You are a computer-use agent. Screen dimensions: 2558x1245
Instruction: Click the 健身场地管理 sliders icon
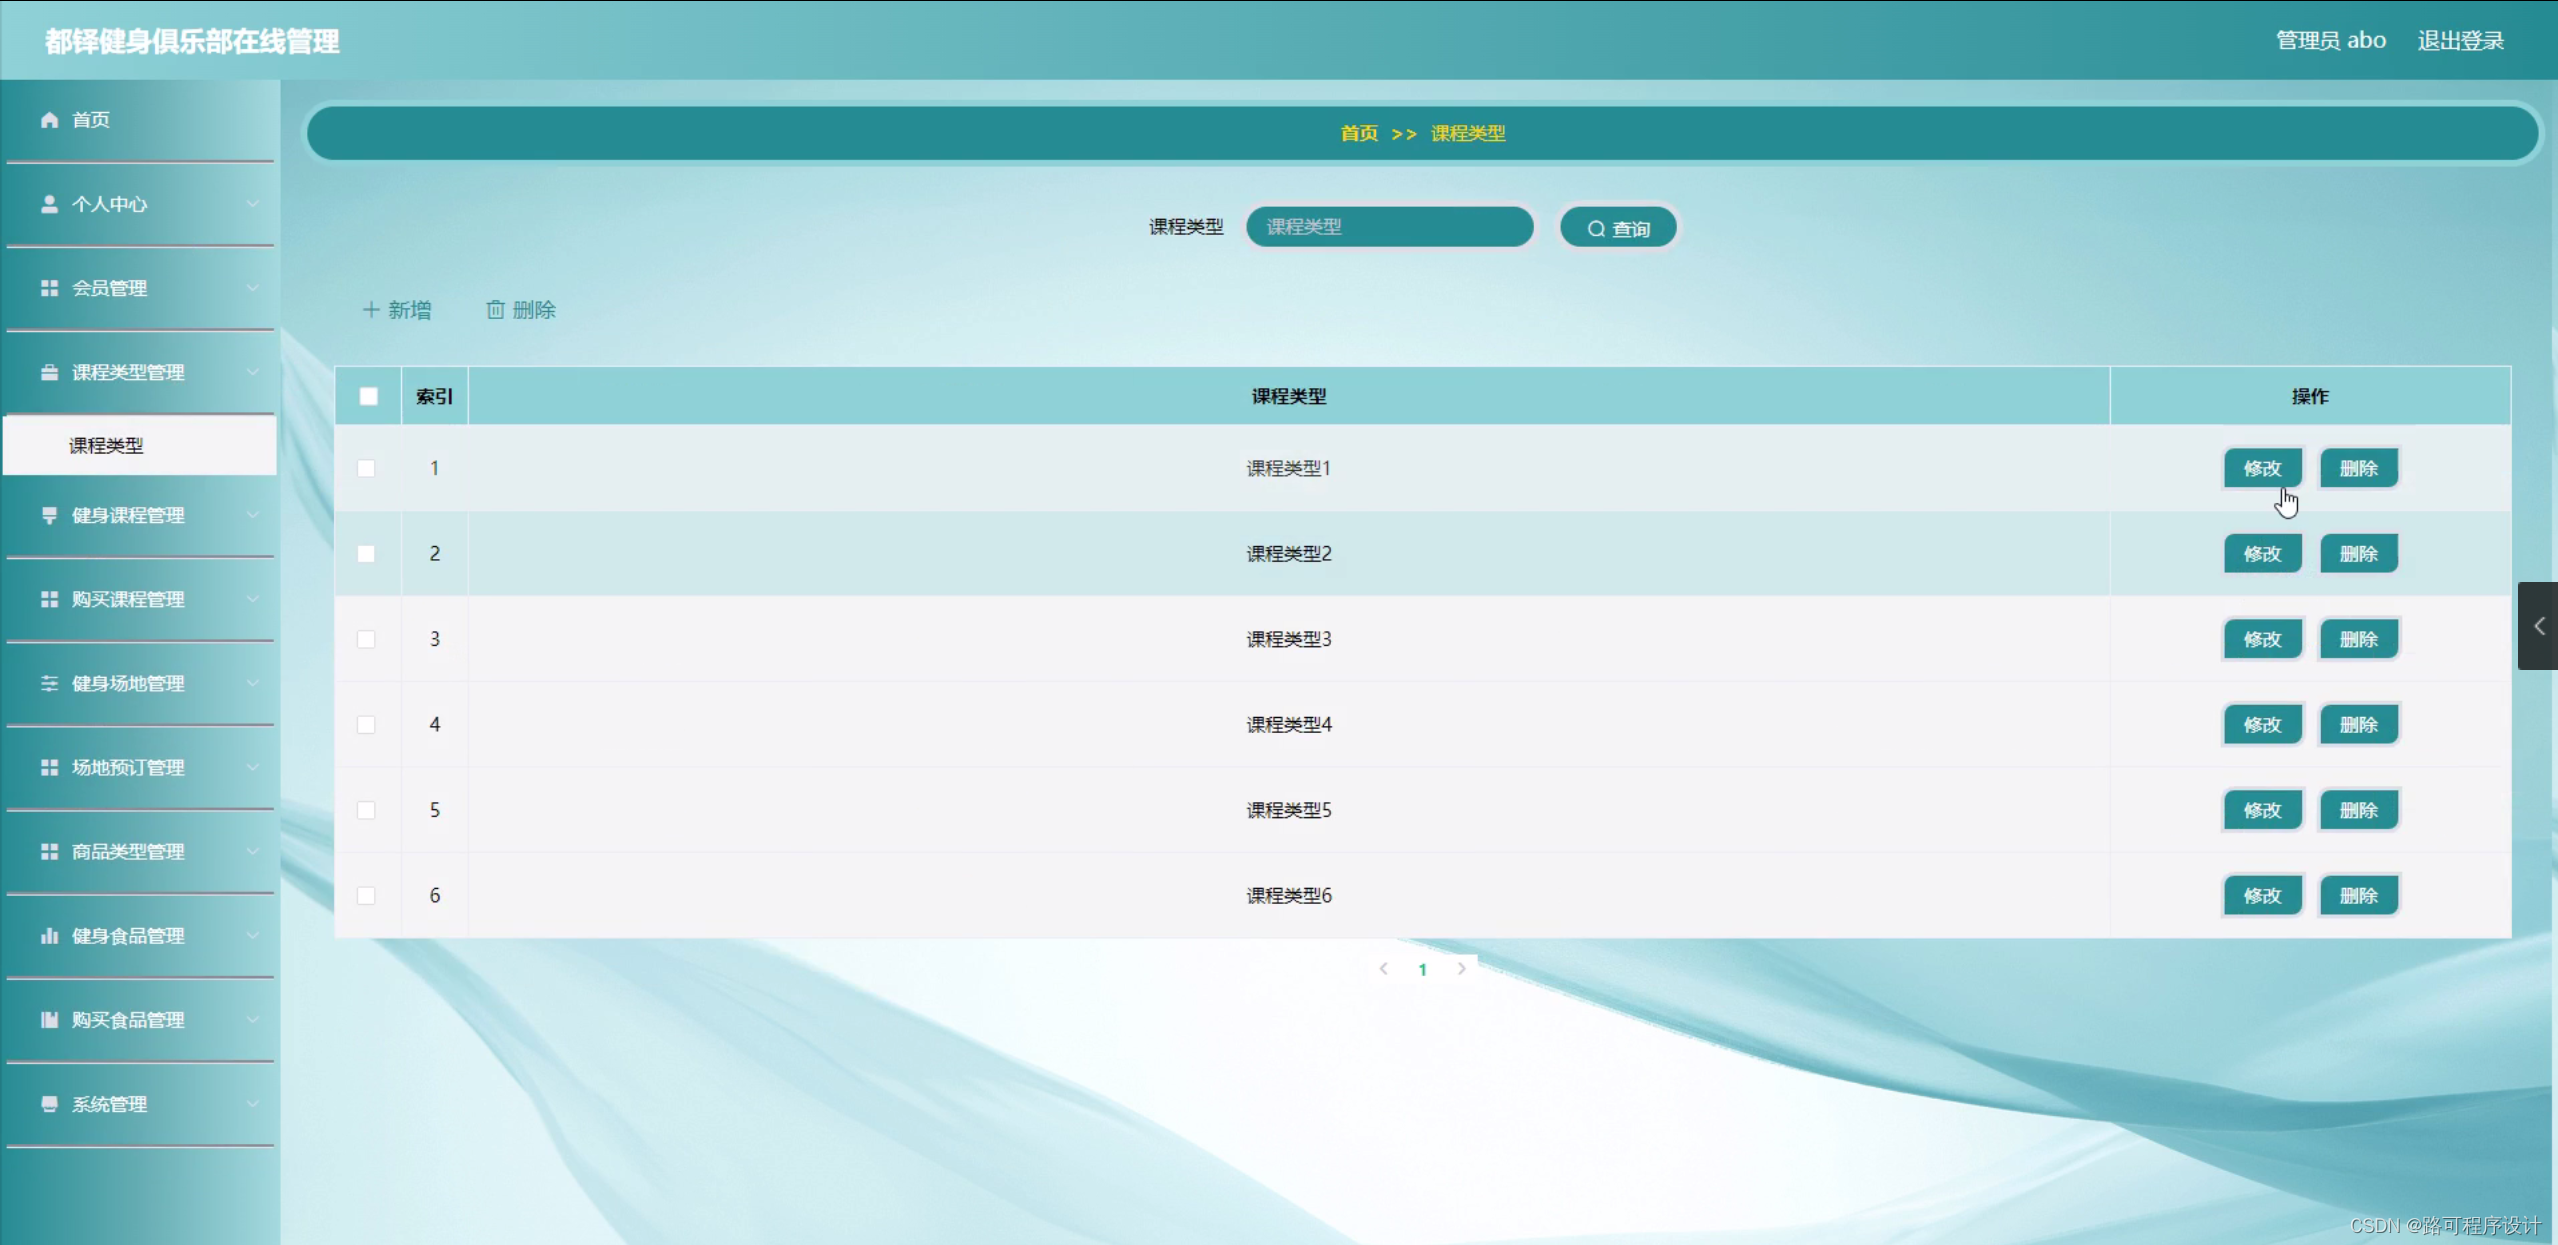click(49, 683)
